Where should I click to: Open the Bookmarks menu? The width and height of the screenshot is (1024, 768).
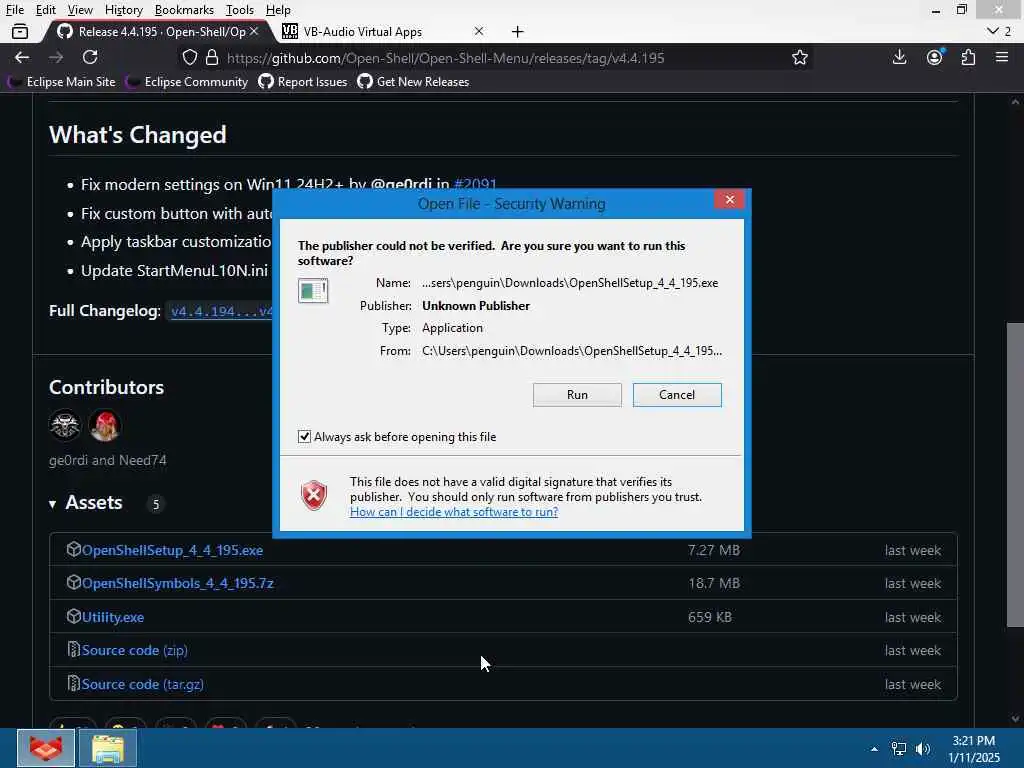pos(184,10)
